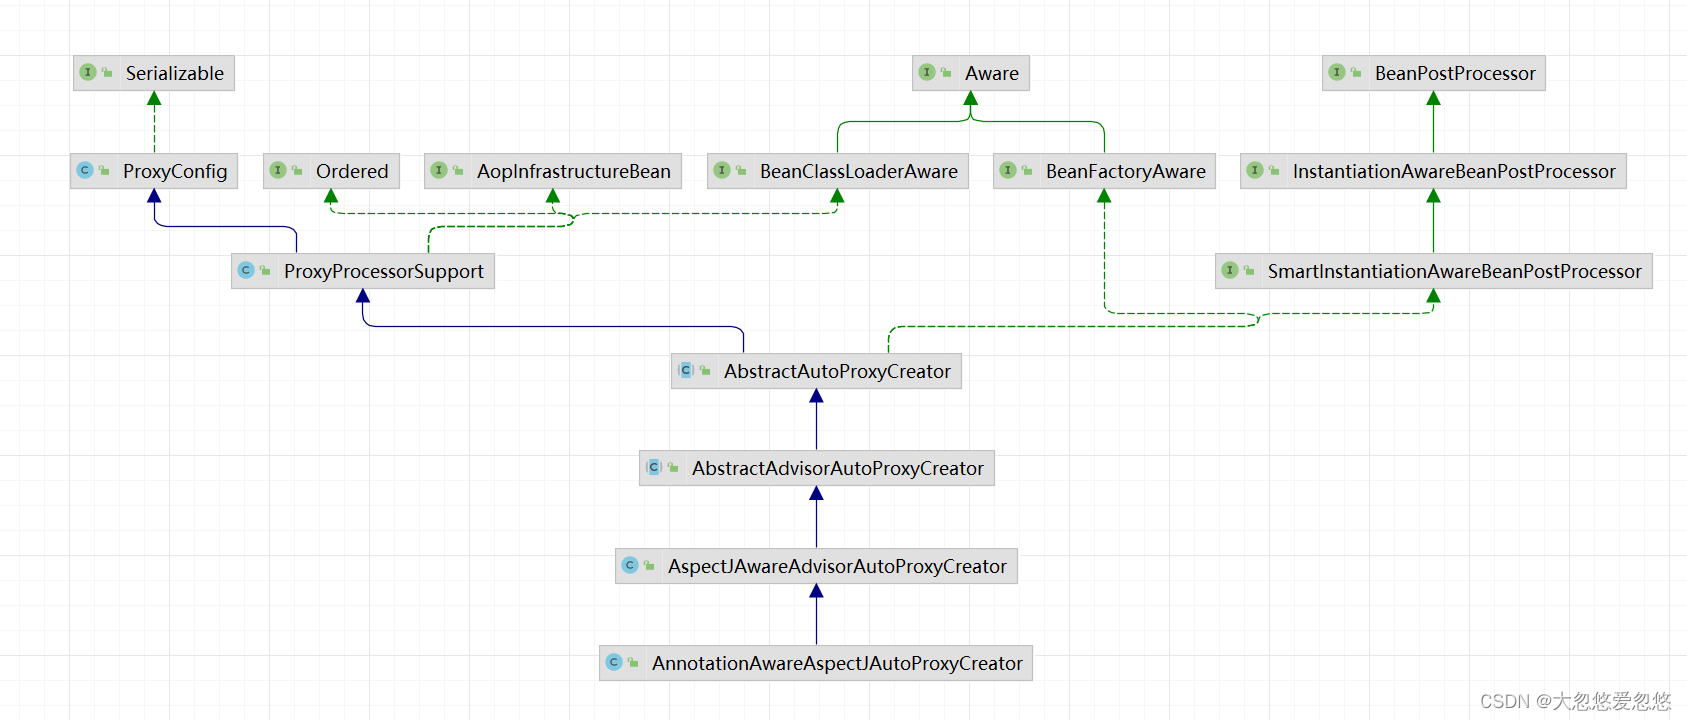Image resolution: width=1687 pixels, height=720 pixels.
Task: Click the visibility lock icon next to AnnotationAwareAspectJAutoProxyCreator
Action: [633, 662]
